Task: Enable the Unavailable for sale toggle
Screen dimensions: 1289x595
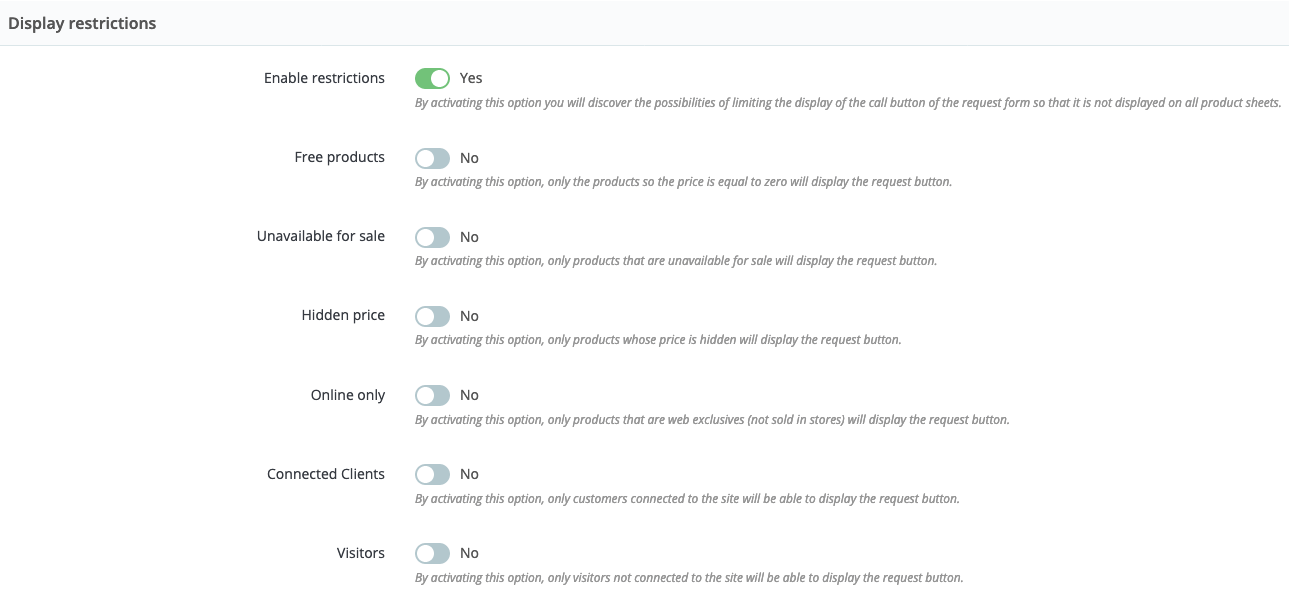Action: coord(432,237)
